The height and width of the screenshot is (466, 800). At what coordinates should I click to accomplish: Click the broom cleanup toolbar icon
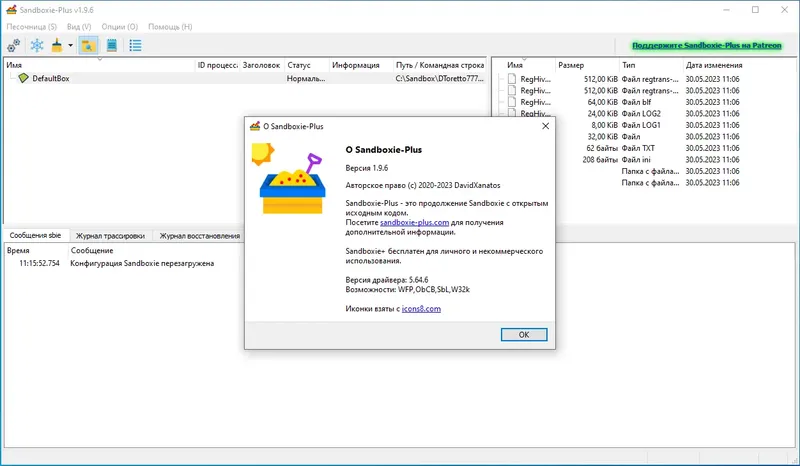(57, 45)
